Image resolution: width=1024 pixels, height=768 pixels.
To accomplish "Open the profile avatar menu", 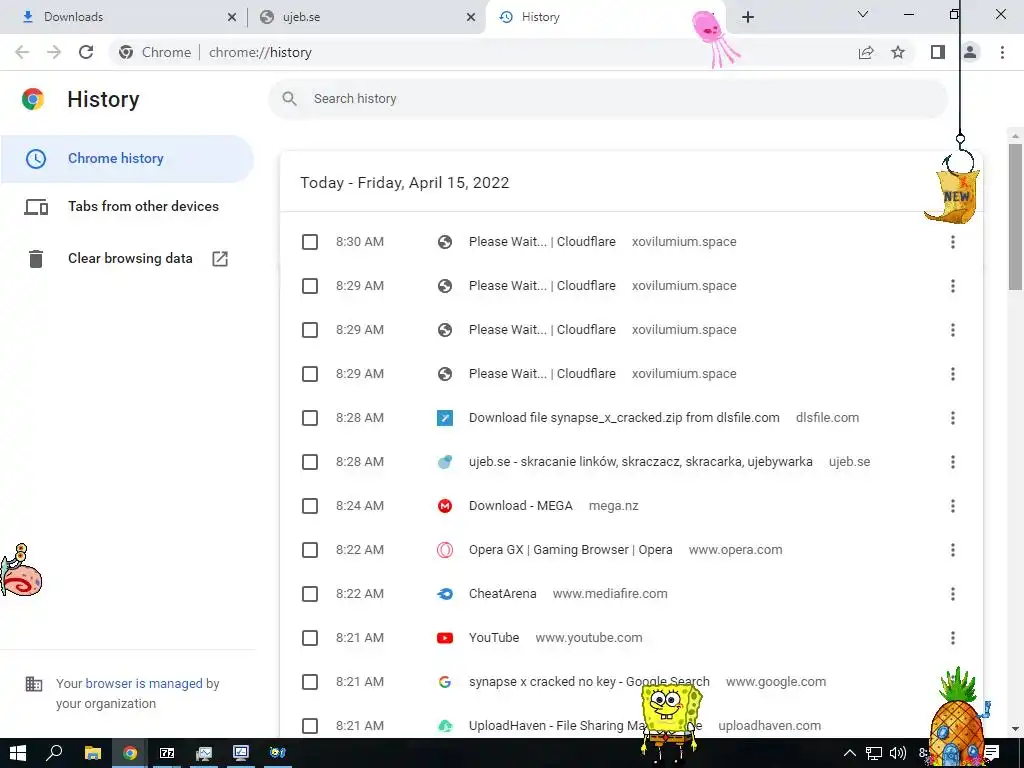I will click(x=970, y=52).
